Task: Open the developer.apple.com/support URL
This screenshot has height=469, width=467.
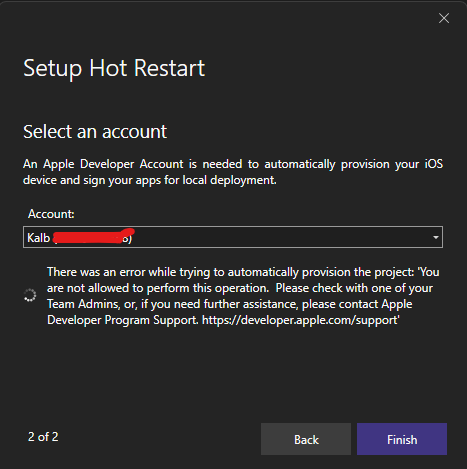Action: pyautogui.click(x=300, y=320)
